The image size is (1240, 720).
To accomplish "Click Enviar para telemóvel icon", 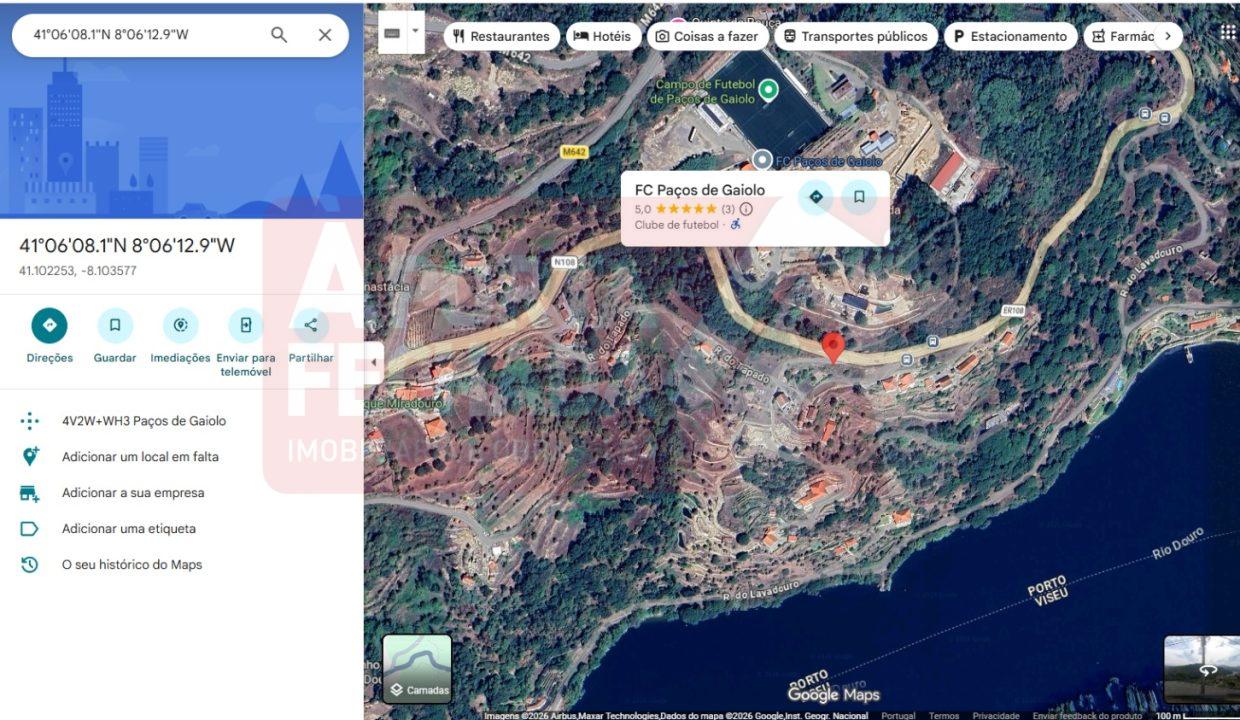I will tap(246, 325).
